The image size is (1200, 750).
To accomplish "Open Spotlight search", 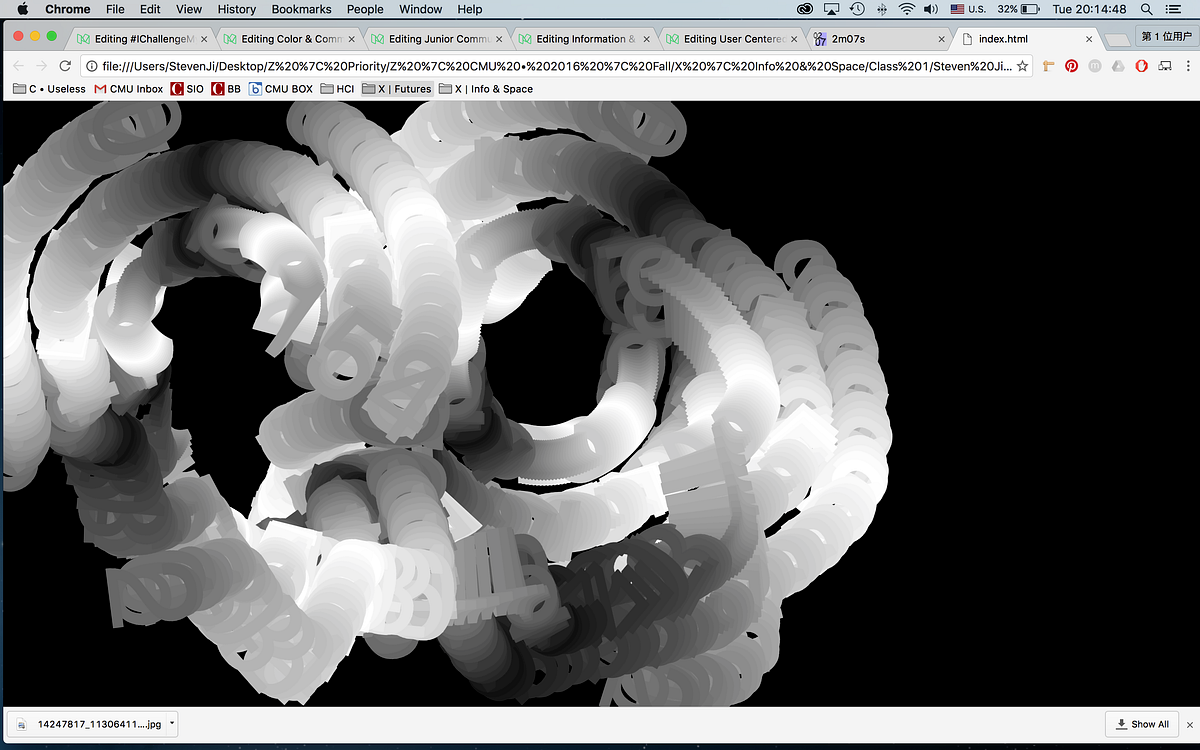I will click(1147, 9).
